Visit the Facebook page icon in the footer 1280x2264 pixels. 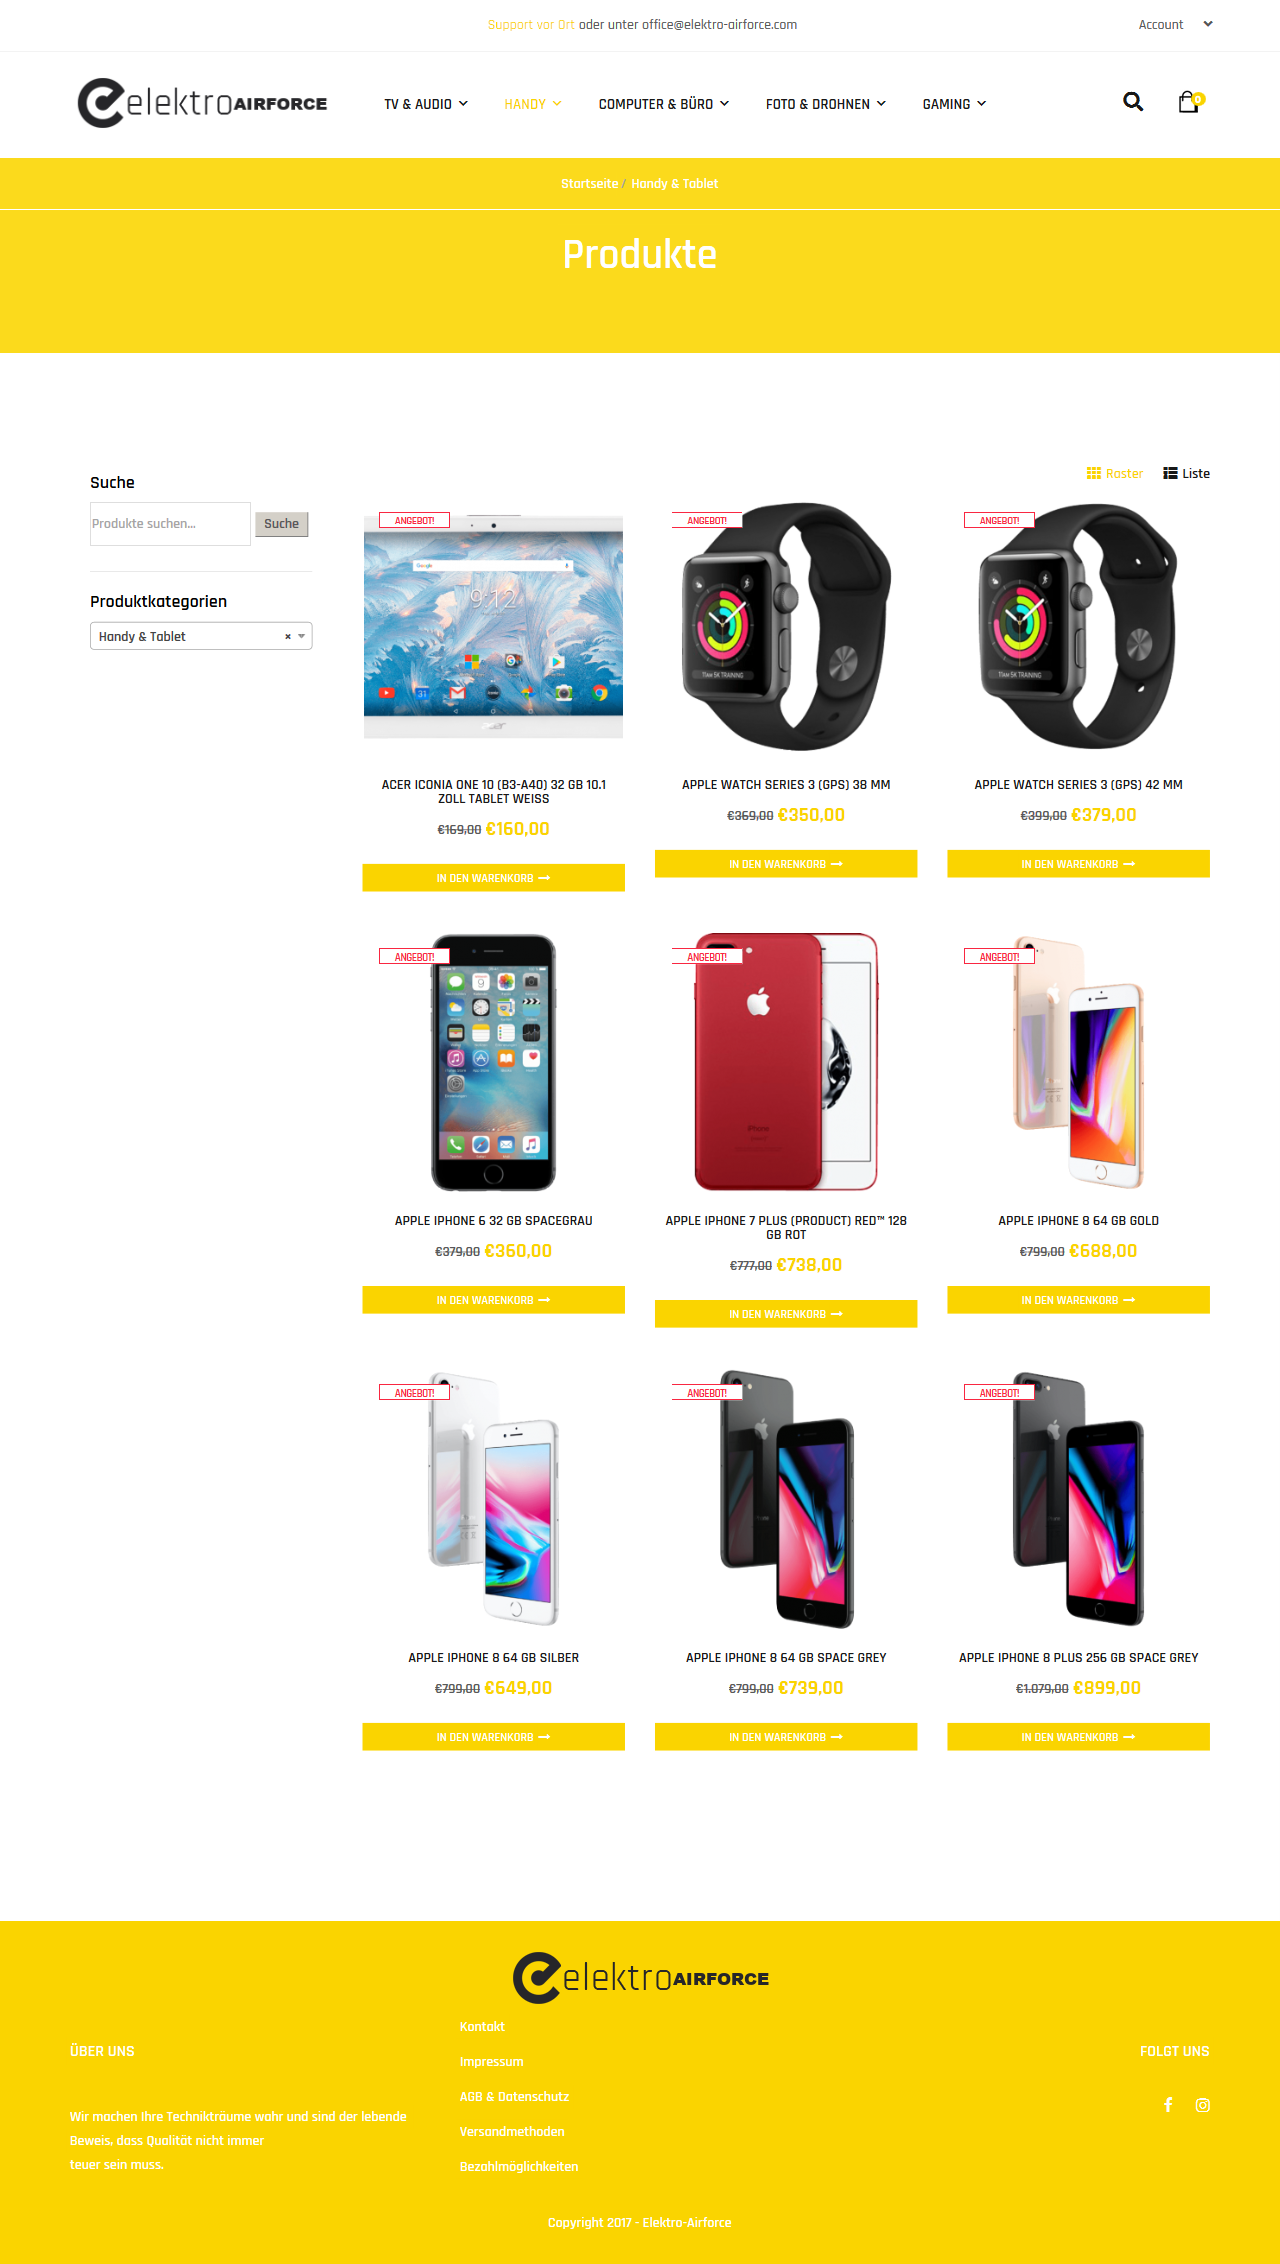point(1168,2105)
